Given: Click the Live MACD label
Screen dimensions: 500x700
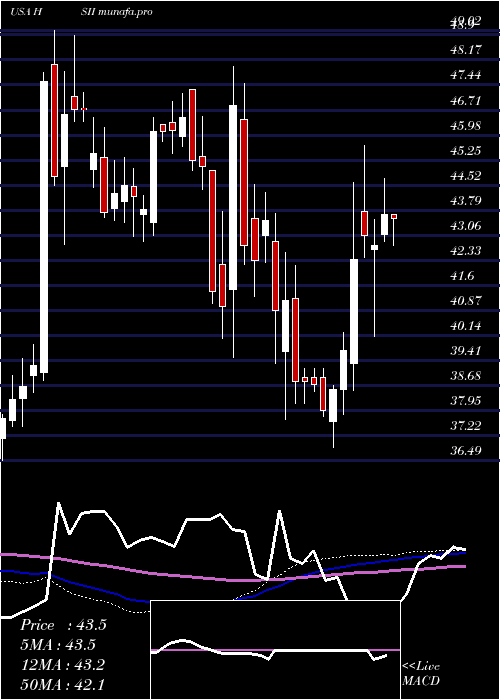Looking at the screenshot, I should click(421, 674).
